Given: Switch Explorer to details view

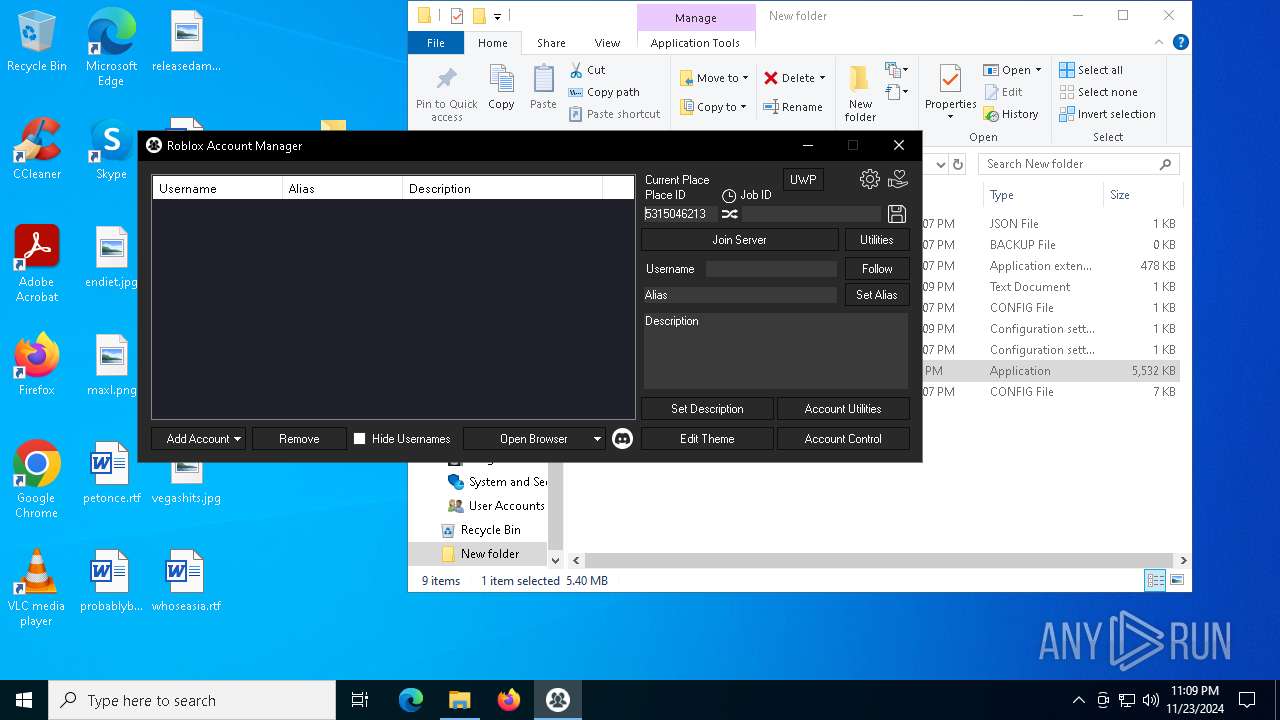Looking at the screenshot, I should [x=1155, y=580].
